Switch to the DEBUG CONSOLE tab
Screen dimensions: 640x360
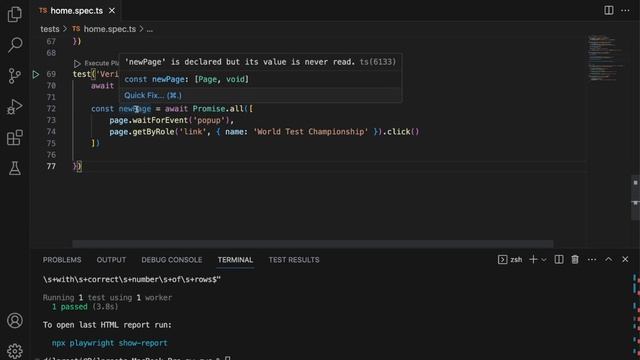(172, 260)
